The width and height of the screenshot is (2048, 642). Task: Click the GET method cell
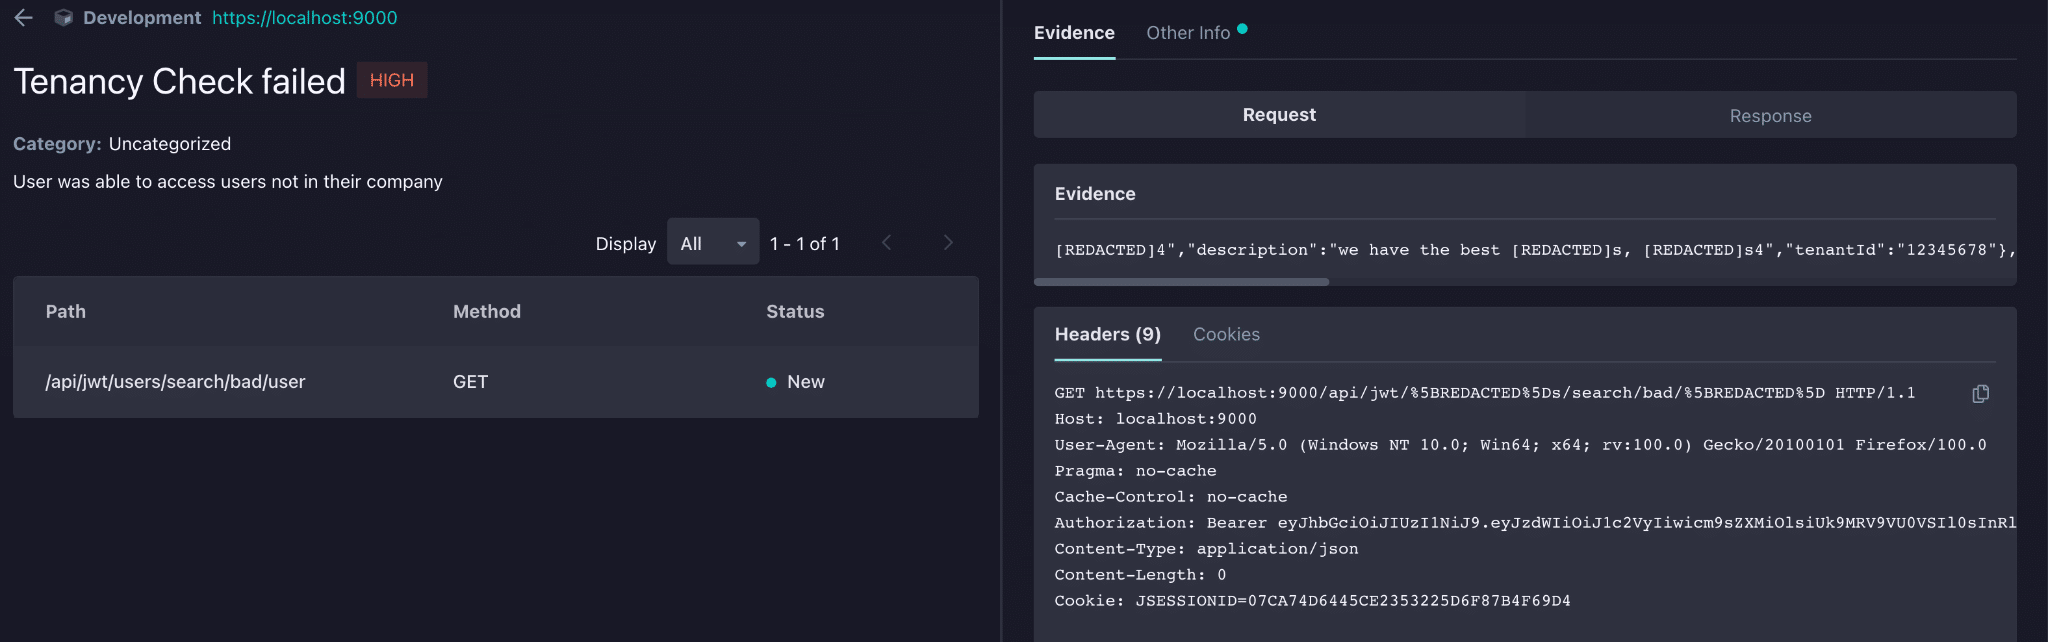pos(471,382)
